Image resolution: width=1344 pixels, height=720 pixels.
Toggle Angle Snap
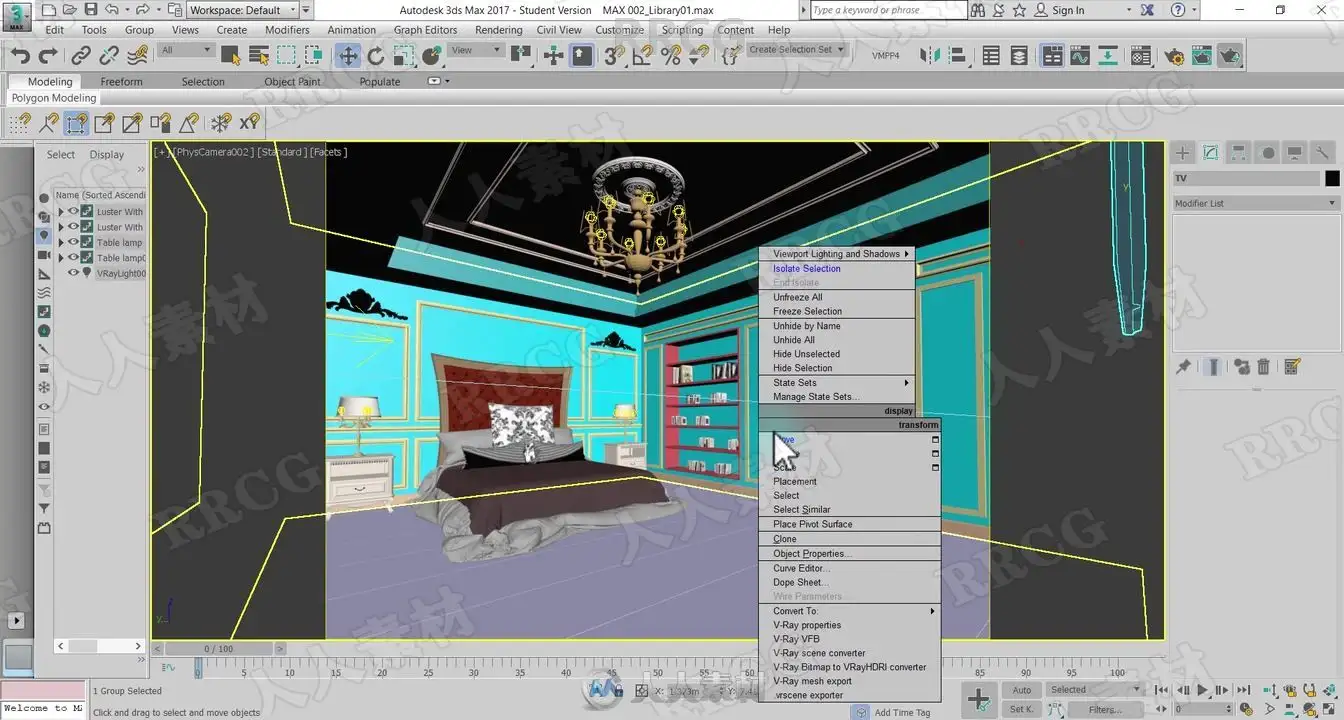(x=643, y=56)
